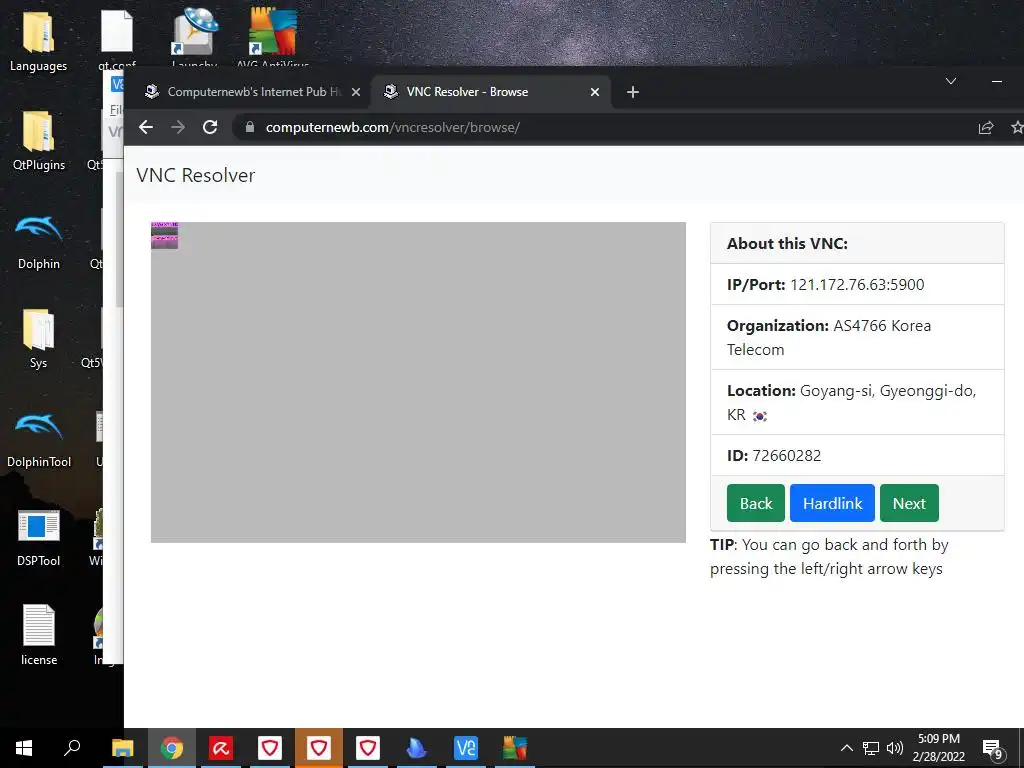Click the Chrome icon in taskbar
The width and height of the screenshot is (1024, 768).
pos(172,748)
